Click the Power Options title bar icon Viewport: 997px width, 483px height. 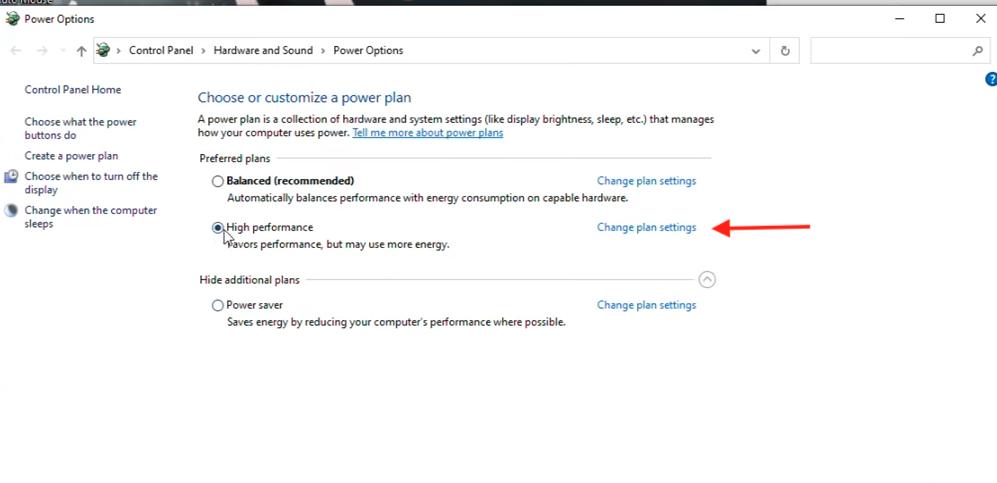(12, 19)
